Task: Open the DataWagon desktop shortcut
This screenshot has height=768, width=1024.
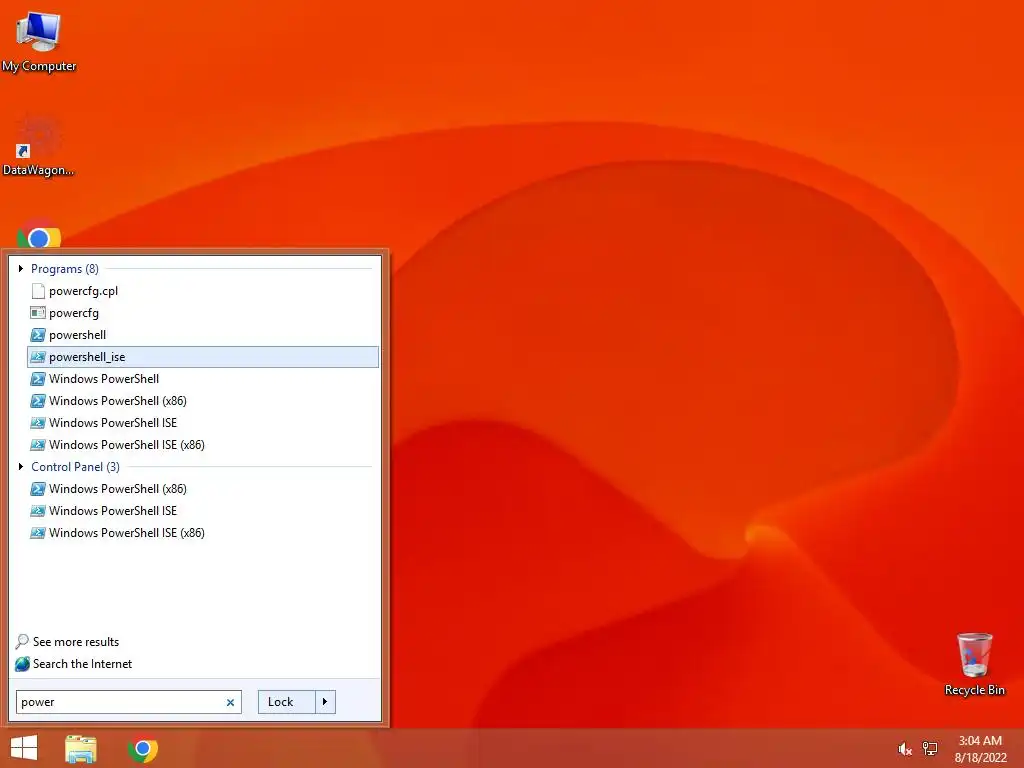Action: (39, 145)
